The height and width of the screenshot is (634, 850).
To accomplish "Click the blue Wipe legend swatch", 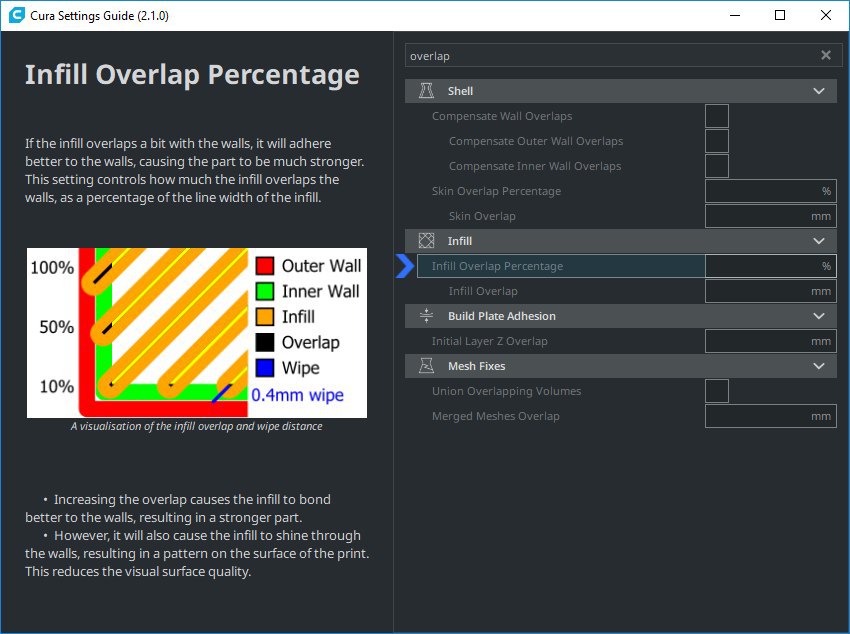I will point(265,367).
